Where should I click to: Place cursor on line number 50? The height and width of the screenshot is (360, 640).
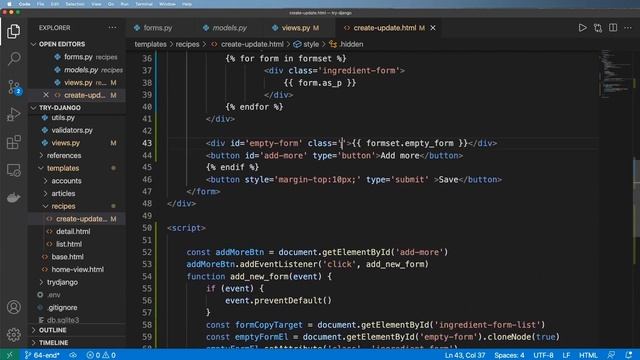pos(147,228)
